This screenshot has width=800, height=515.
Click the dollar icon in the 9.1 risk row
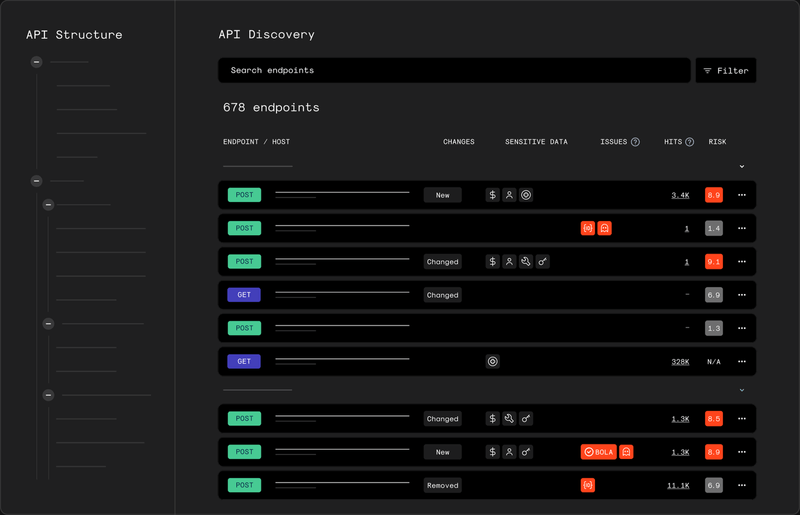point(492,262)
